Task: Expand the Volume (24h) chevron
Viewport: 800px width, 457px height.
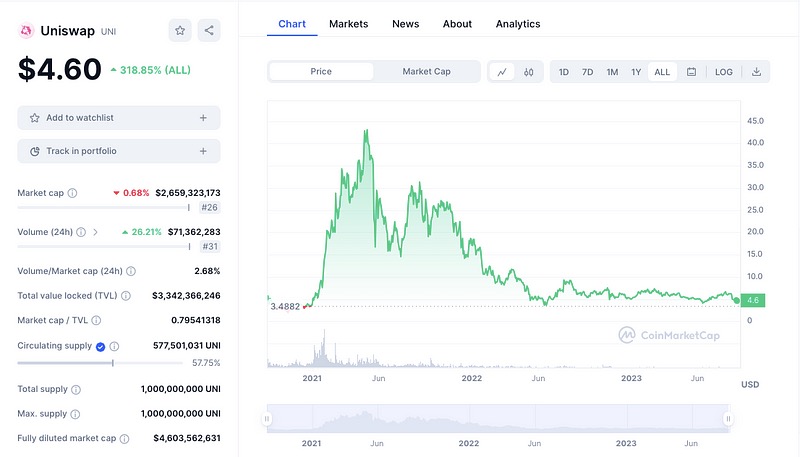Action: (x=95, y=232)
